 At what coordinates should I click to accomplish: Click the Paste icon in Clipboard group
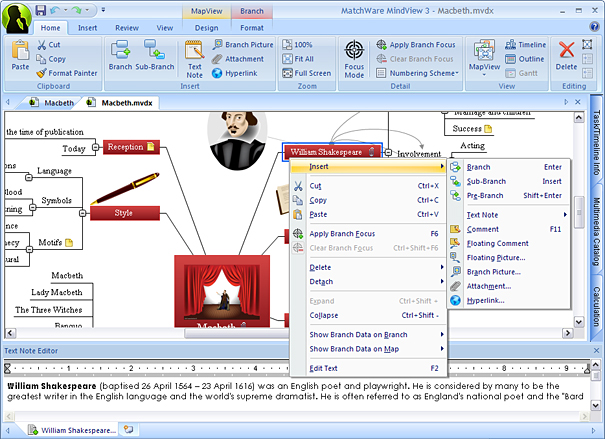(20, 51)
